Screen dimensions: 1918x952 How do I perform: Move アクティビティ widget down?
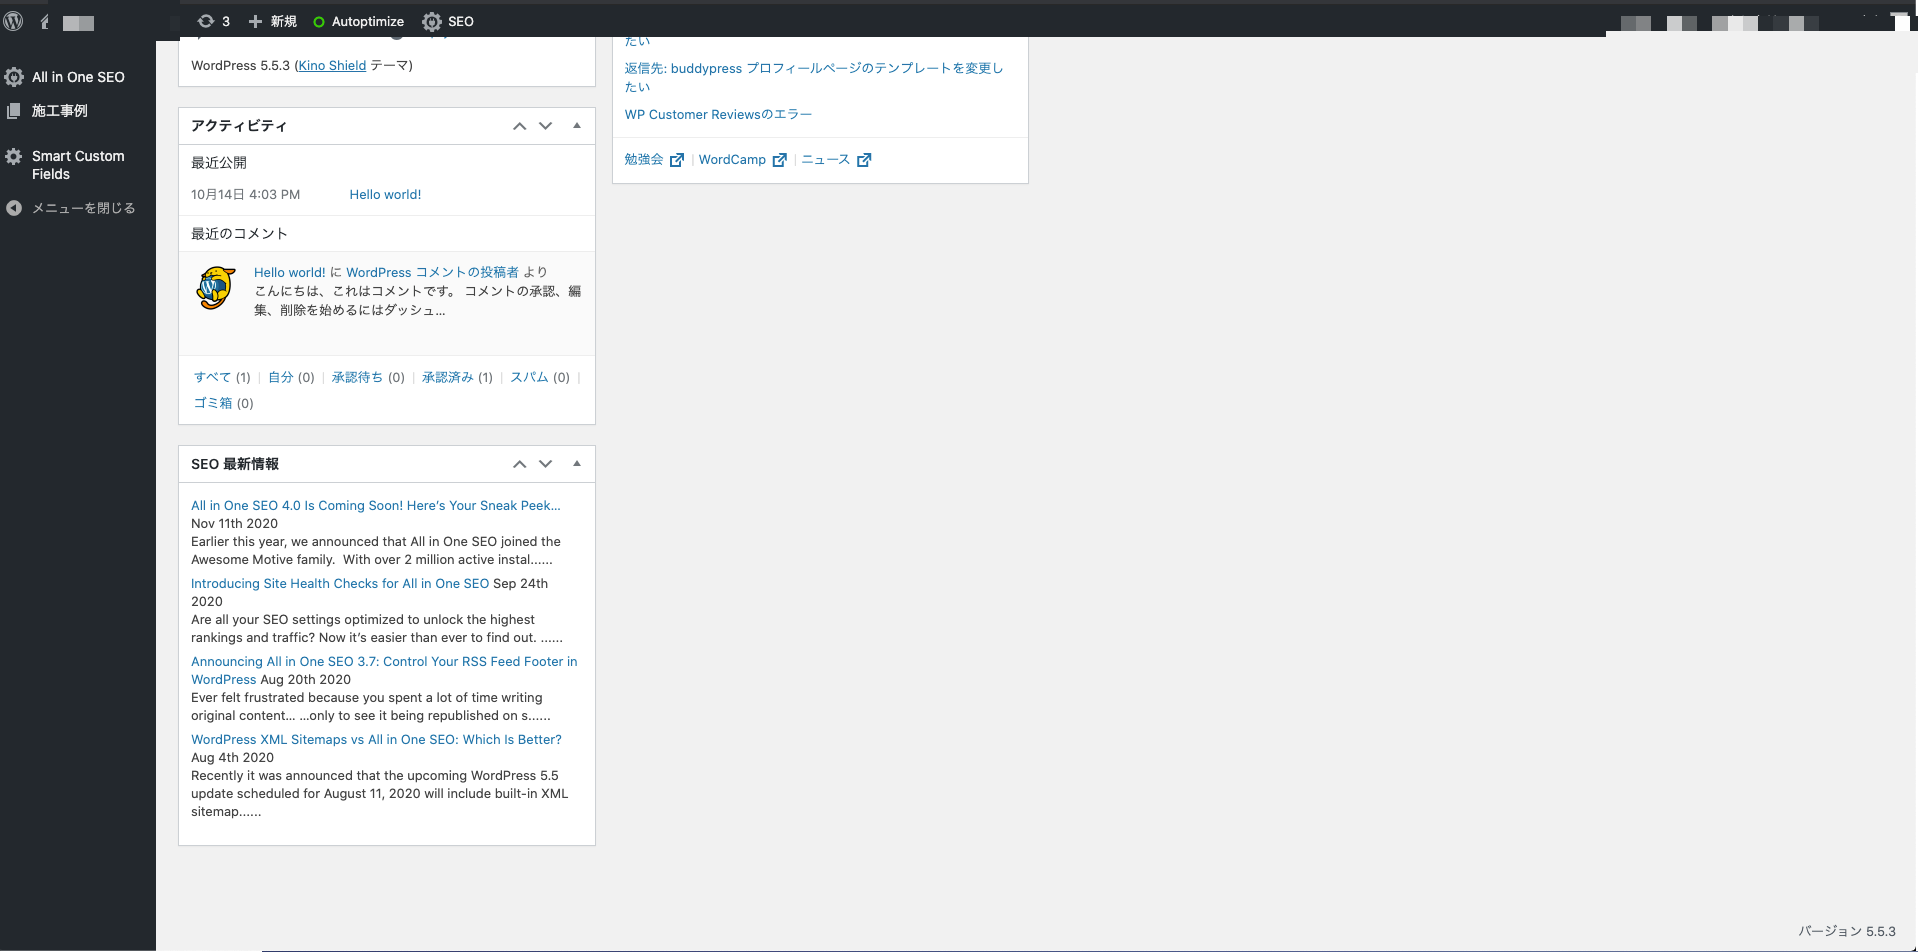[545, 126]
